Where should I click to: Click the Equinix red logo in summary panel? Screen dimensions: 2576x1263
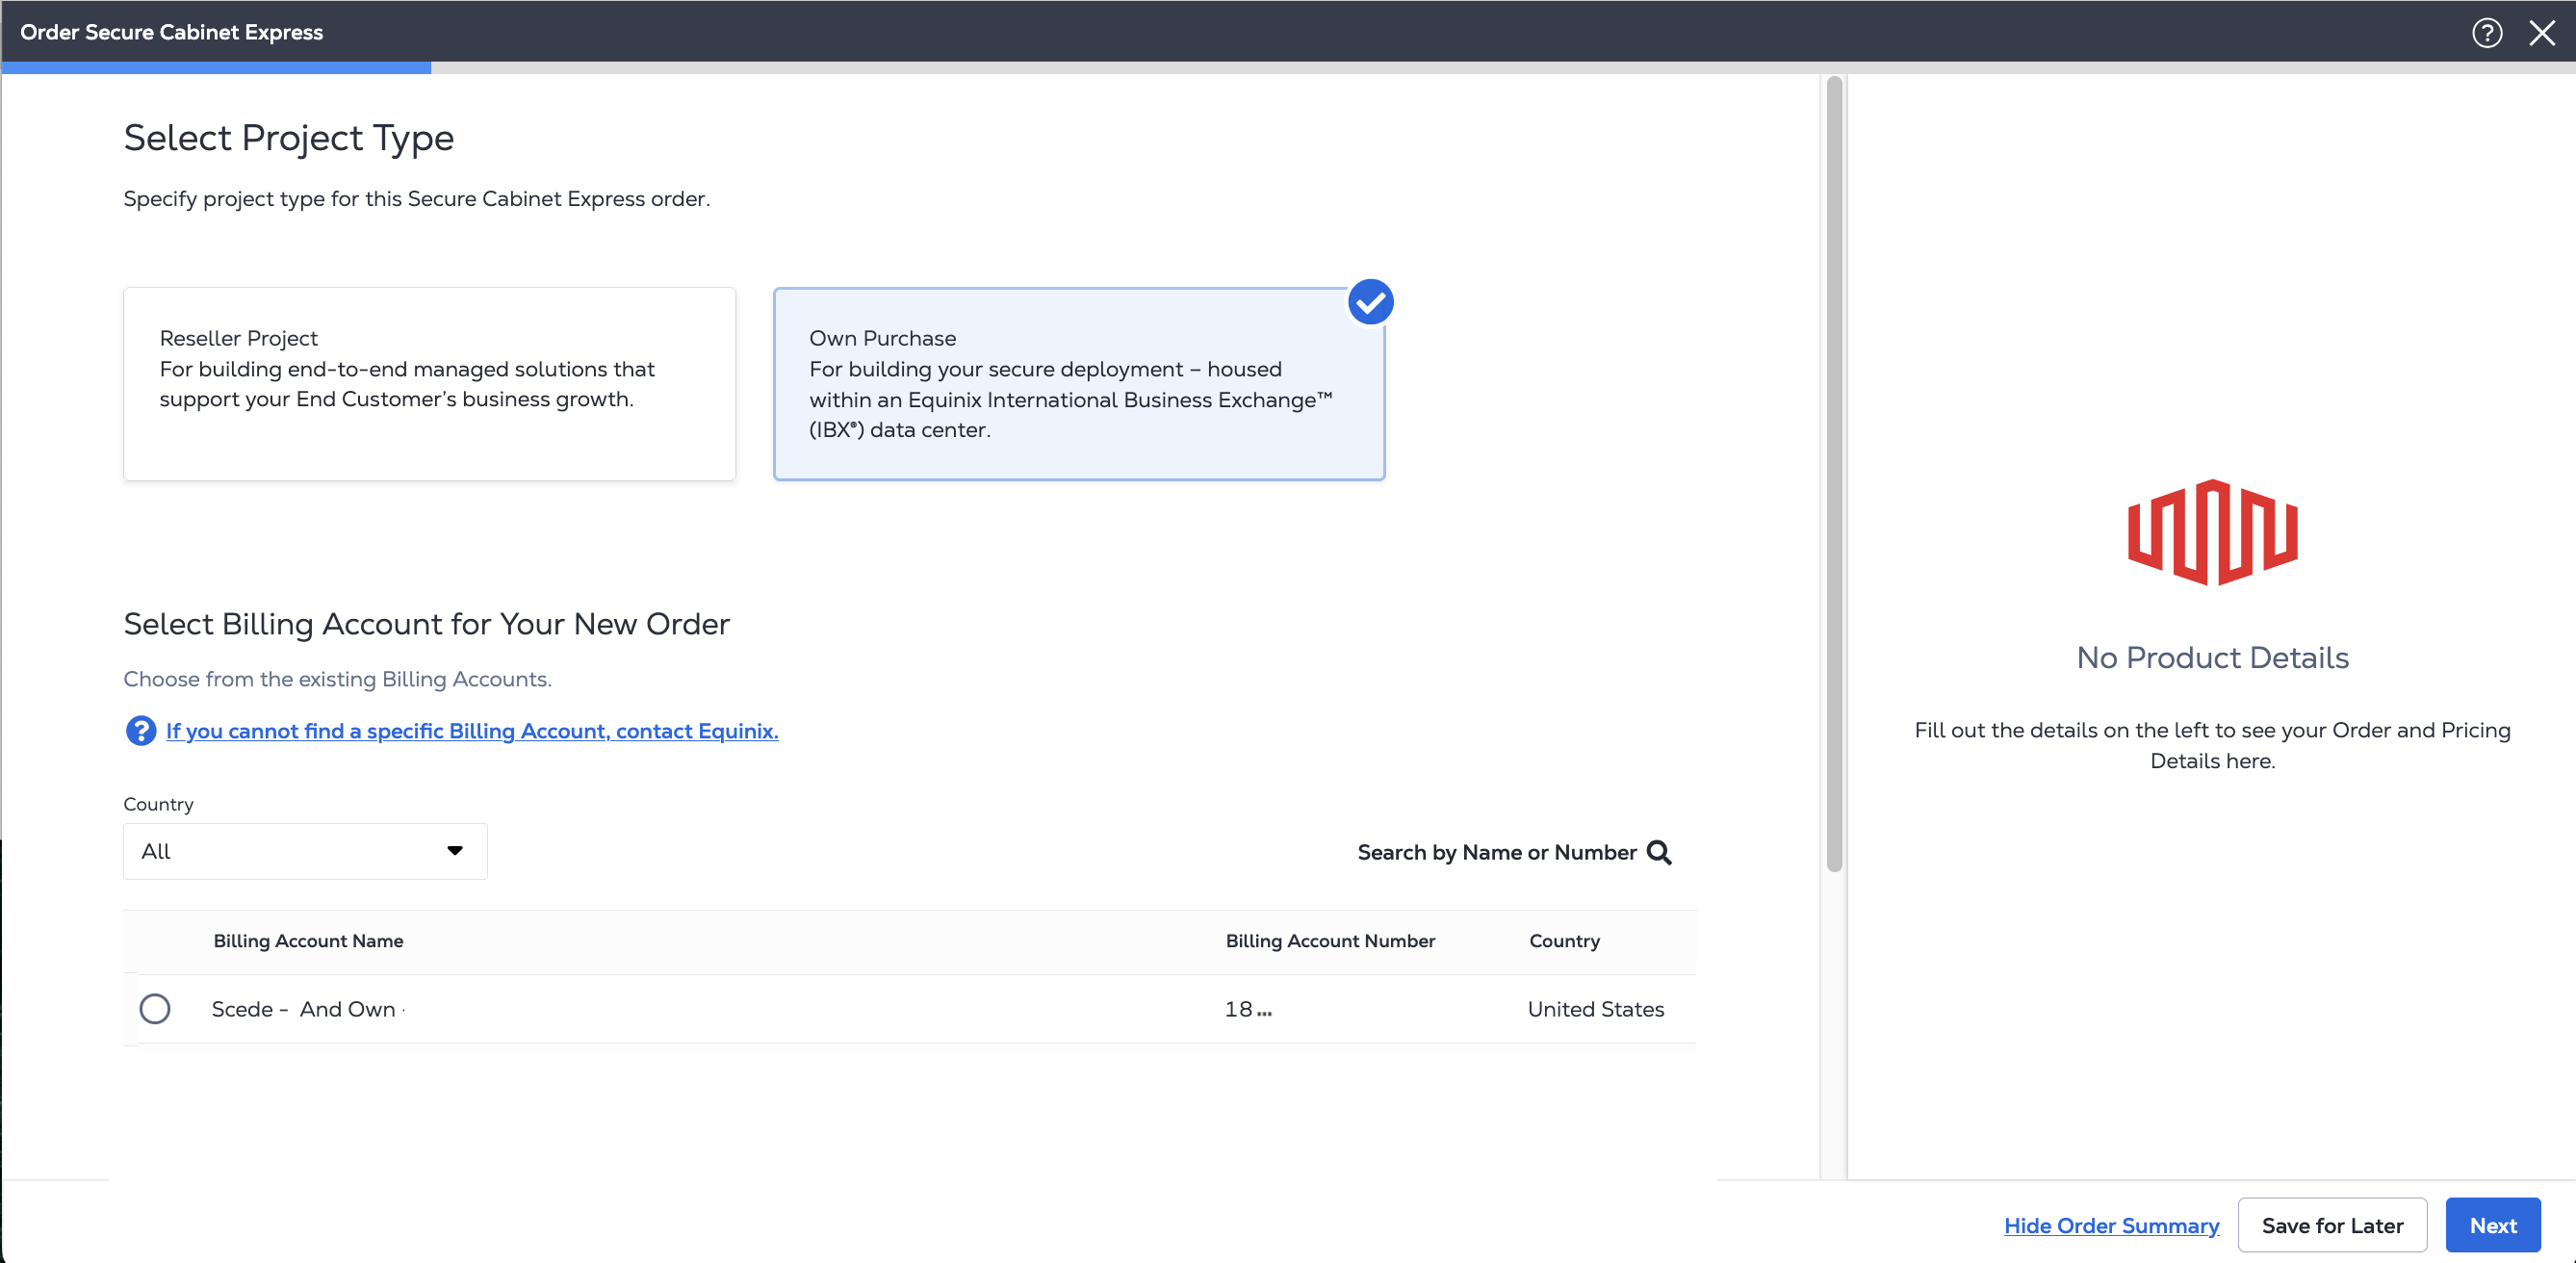[2212, 532]
